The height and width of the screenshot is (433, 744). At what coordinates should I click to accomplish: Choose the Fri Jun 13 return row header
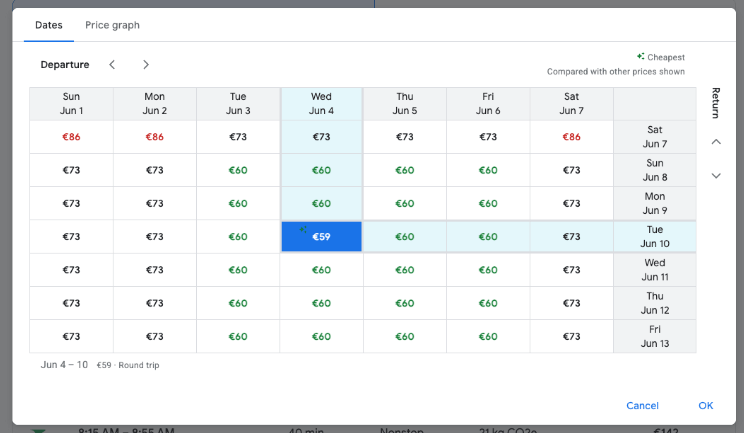[x=654, y=336]
